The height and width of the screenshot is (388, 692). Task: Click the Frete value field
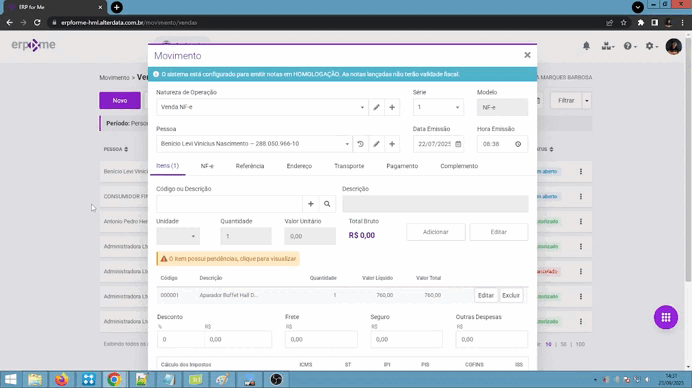click(x=321, y=339)
